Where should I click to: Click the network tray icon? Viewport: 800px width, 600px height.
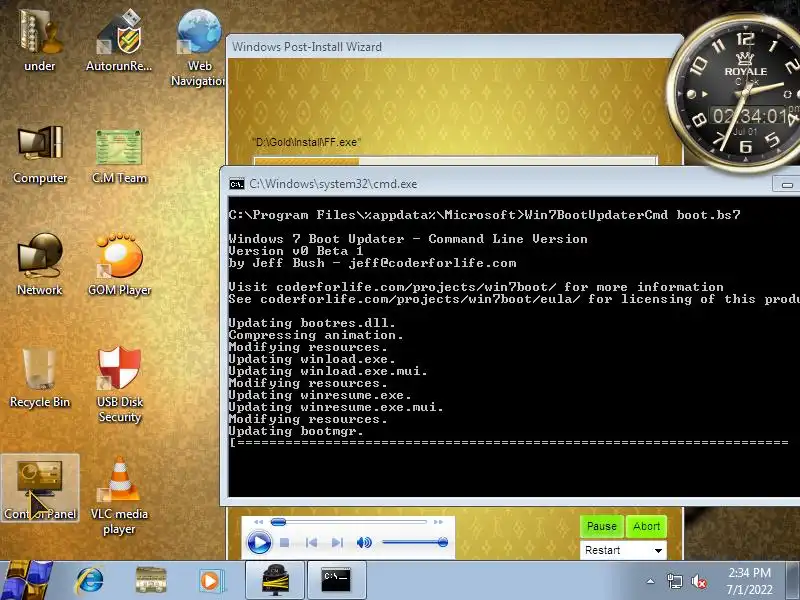click(674, 581)
